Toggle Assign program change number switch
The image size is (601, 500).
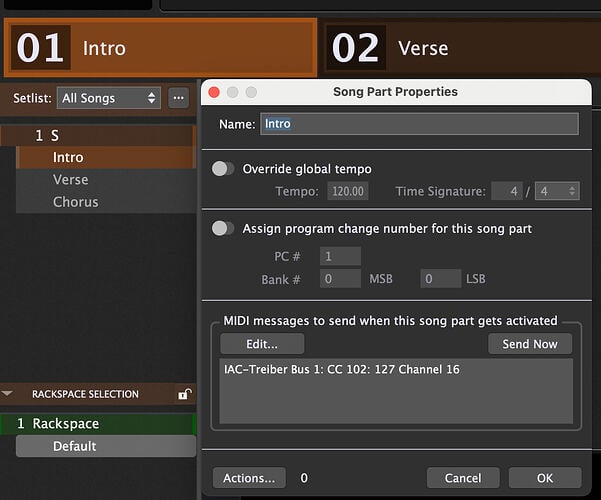click(x=223, y=228)
